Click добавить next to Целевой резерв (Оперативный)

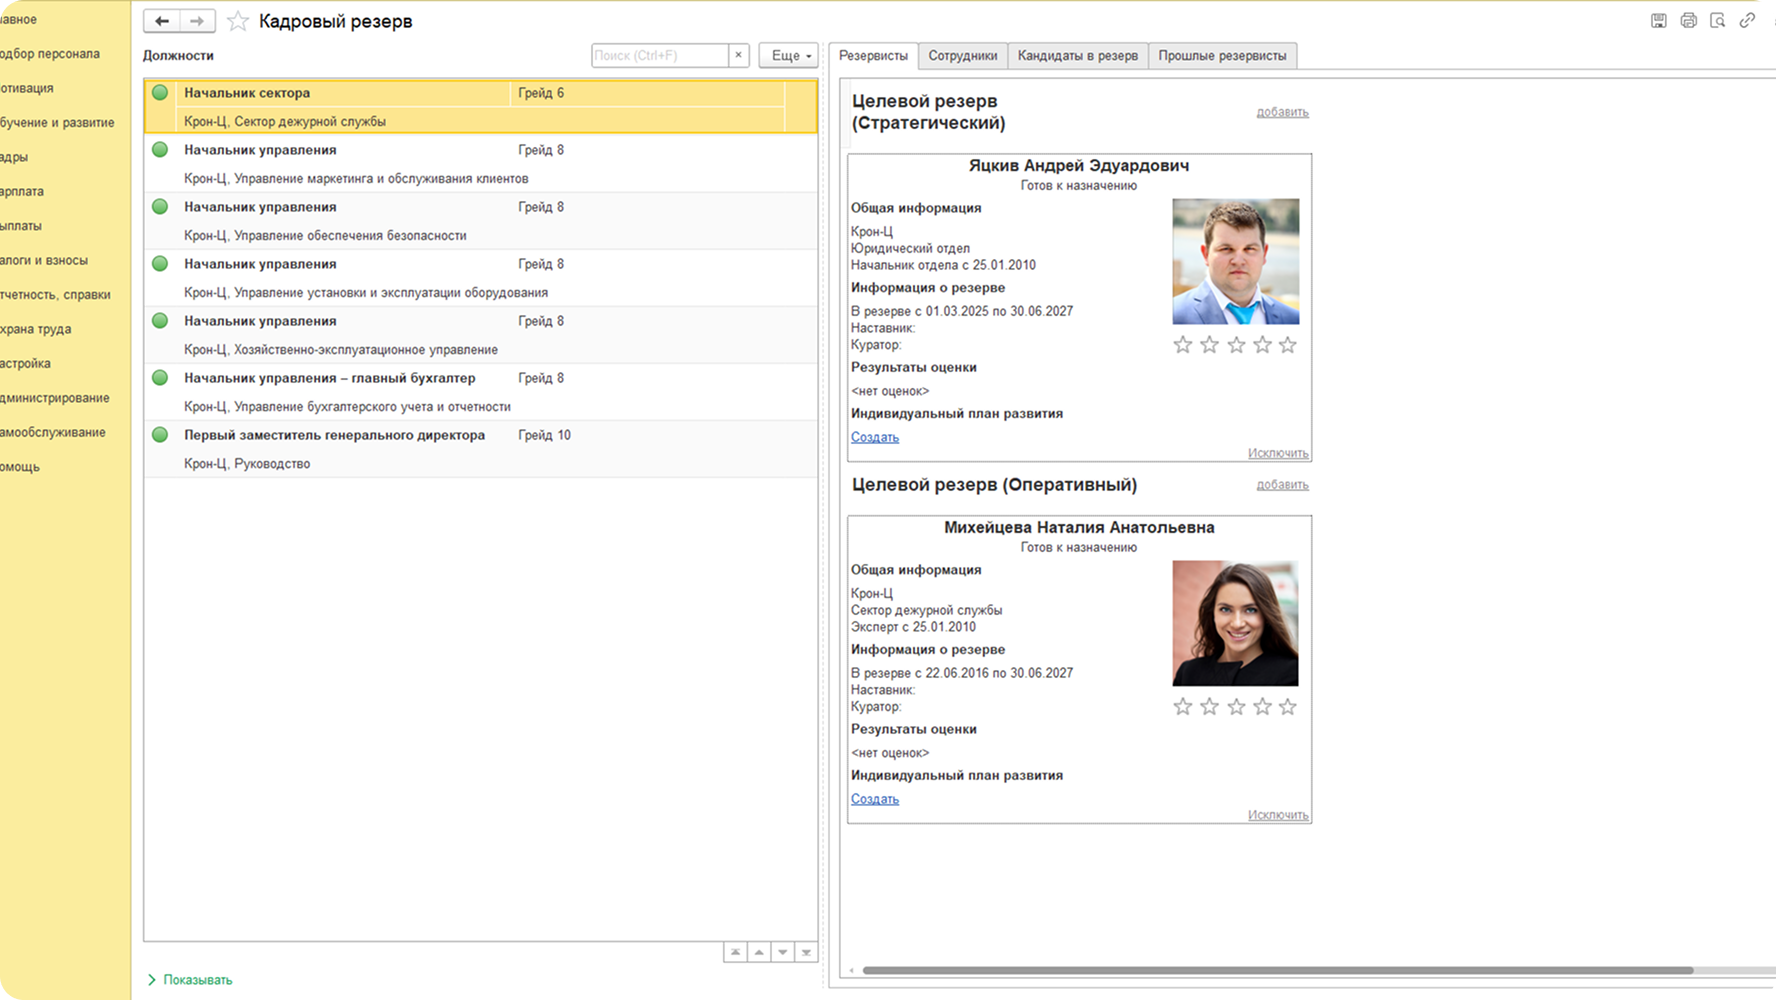(x=1282, y=485)
